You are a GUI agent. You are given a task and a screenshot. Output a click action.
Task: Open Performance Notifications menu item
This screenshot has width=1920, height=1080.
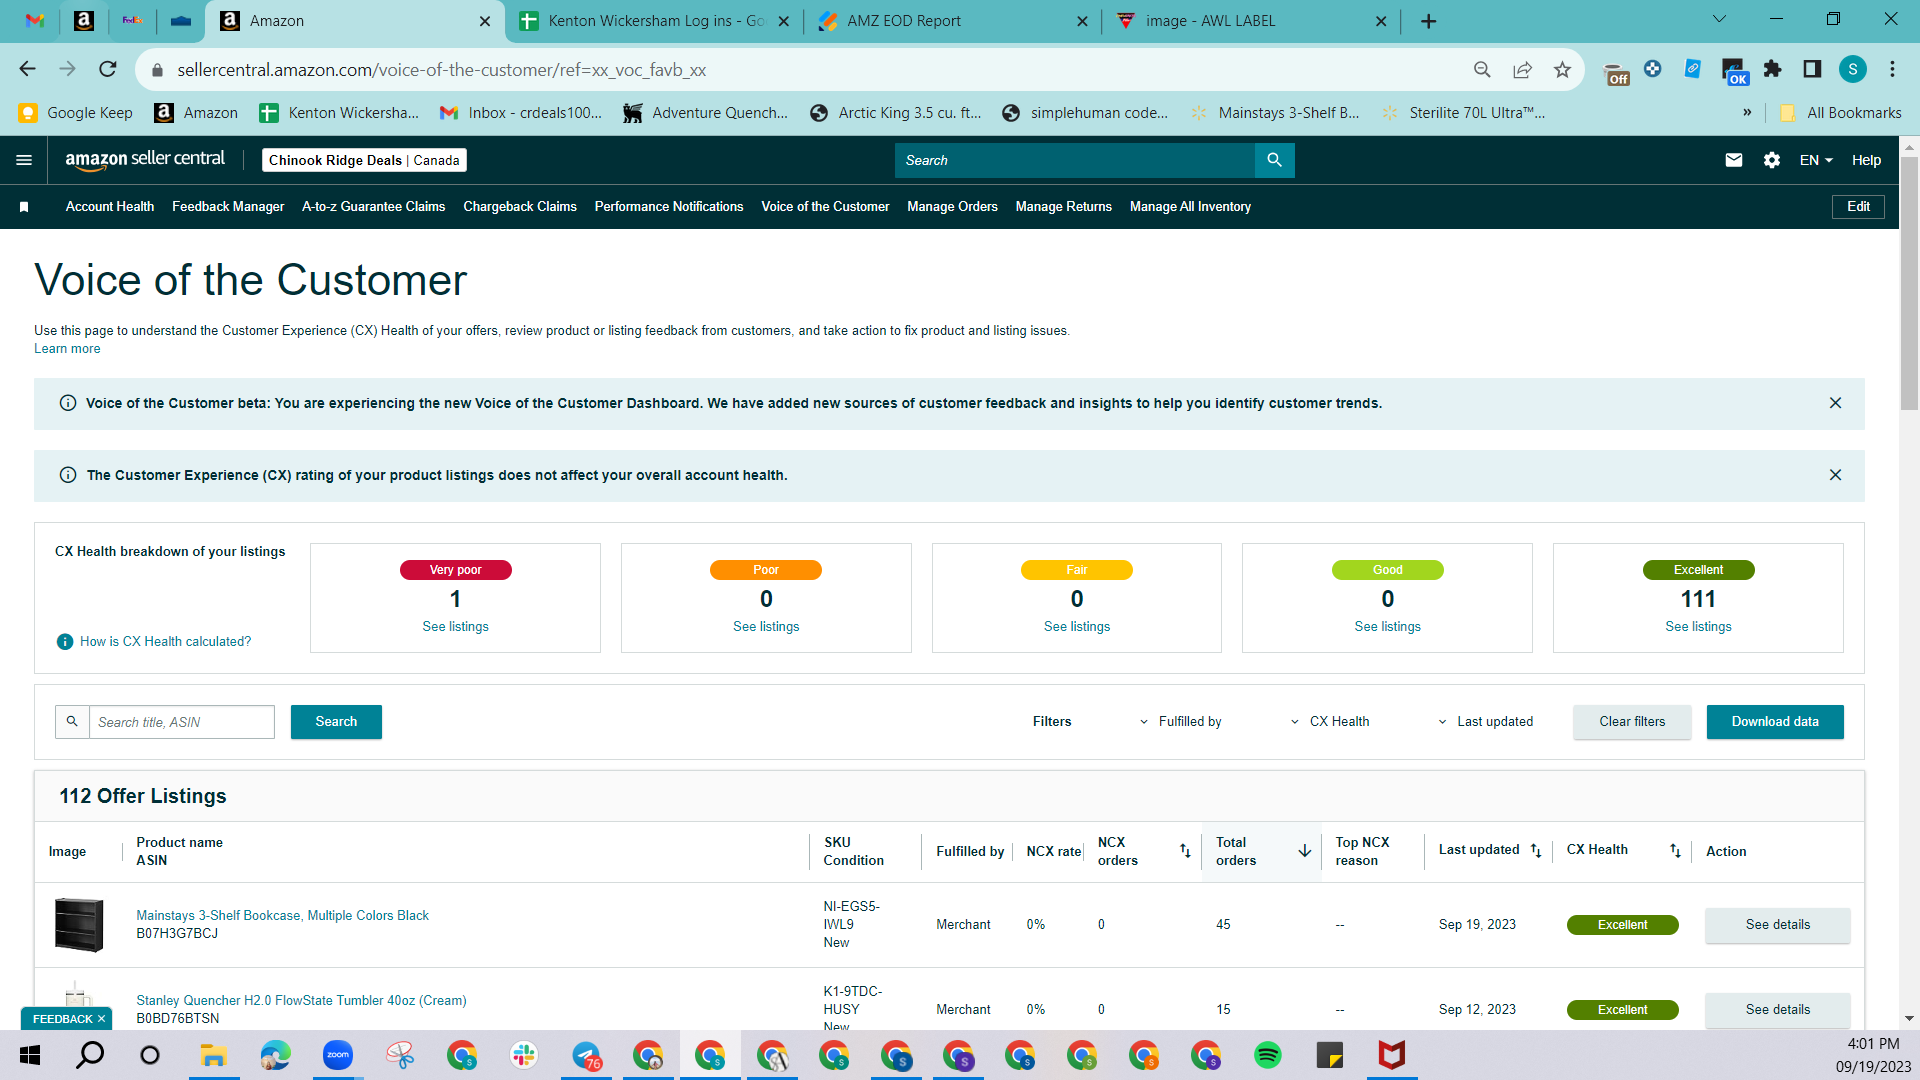click(669, 207)
